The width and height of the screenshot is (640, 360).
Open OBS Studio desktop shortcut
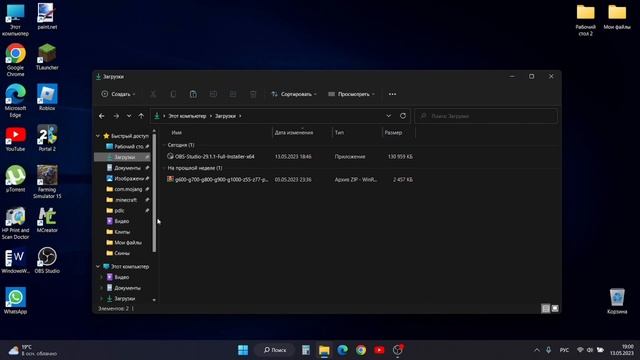(47, 260)
